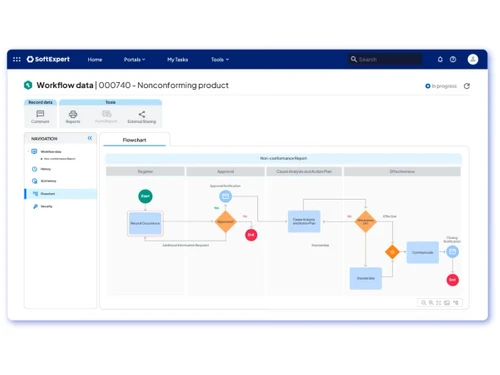Open the Portals dropdown menu
This screenshot has height=375, width=500.
[x=134, y=60]
